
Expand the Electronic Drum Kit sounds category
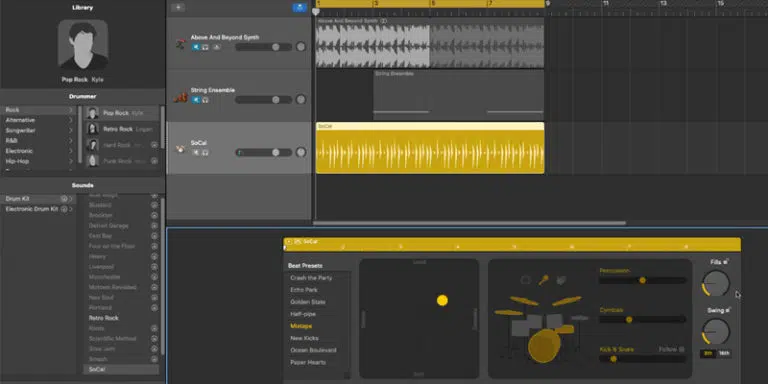pos(71,209)
